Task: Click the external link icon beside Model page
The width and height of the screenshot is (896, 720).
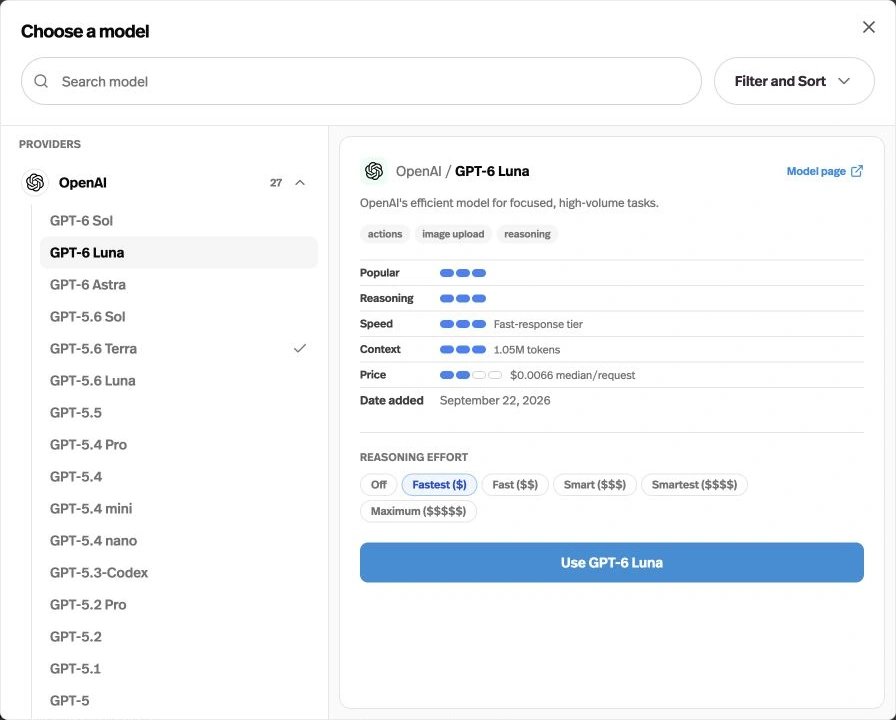Action: point(857,171)
